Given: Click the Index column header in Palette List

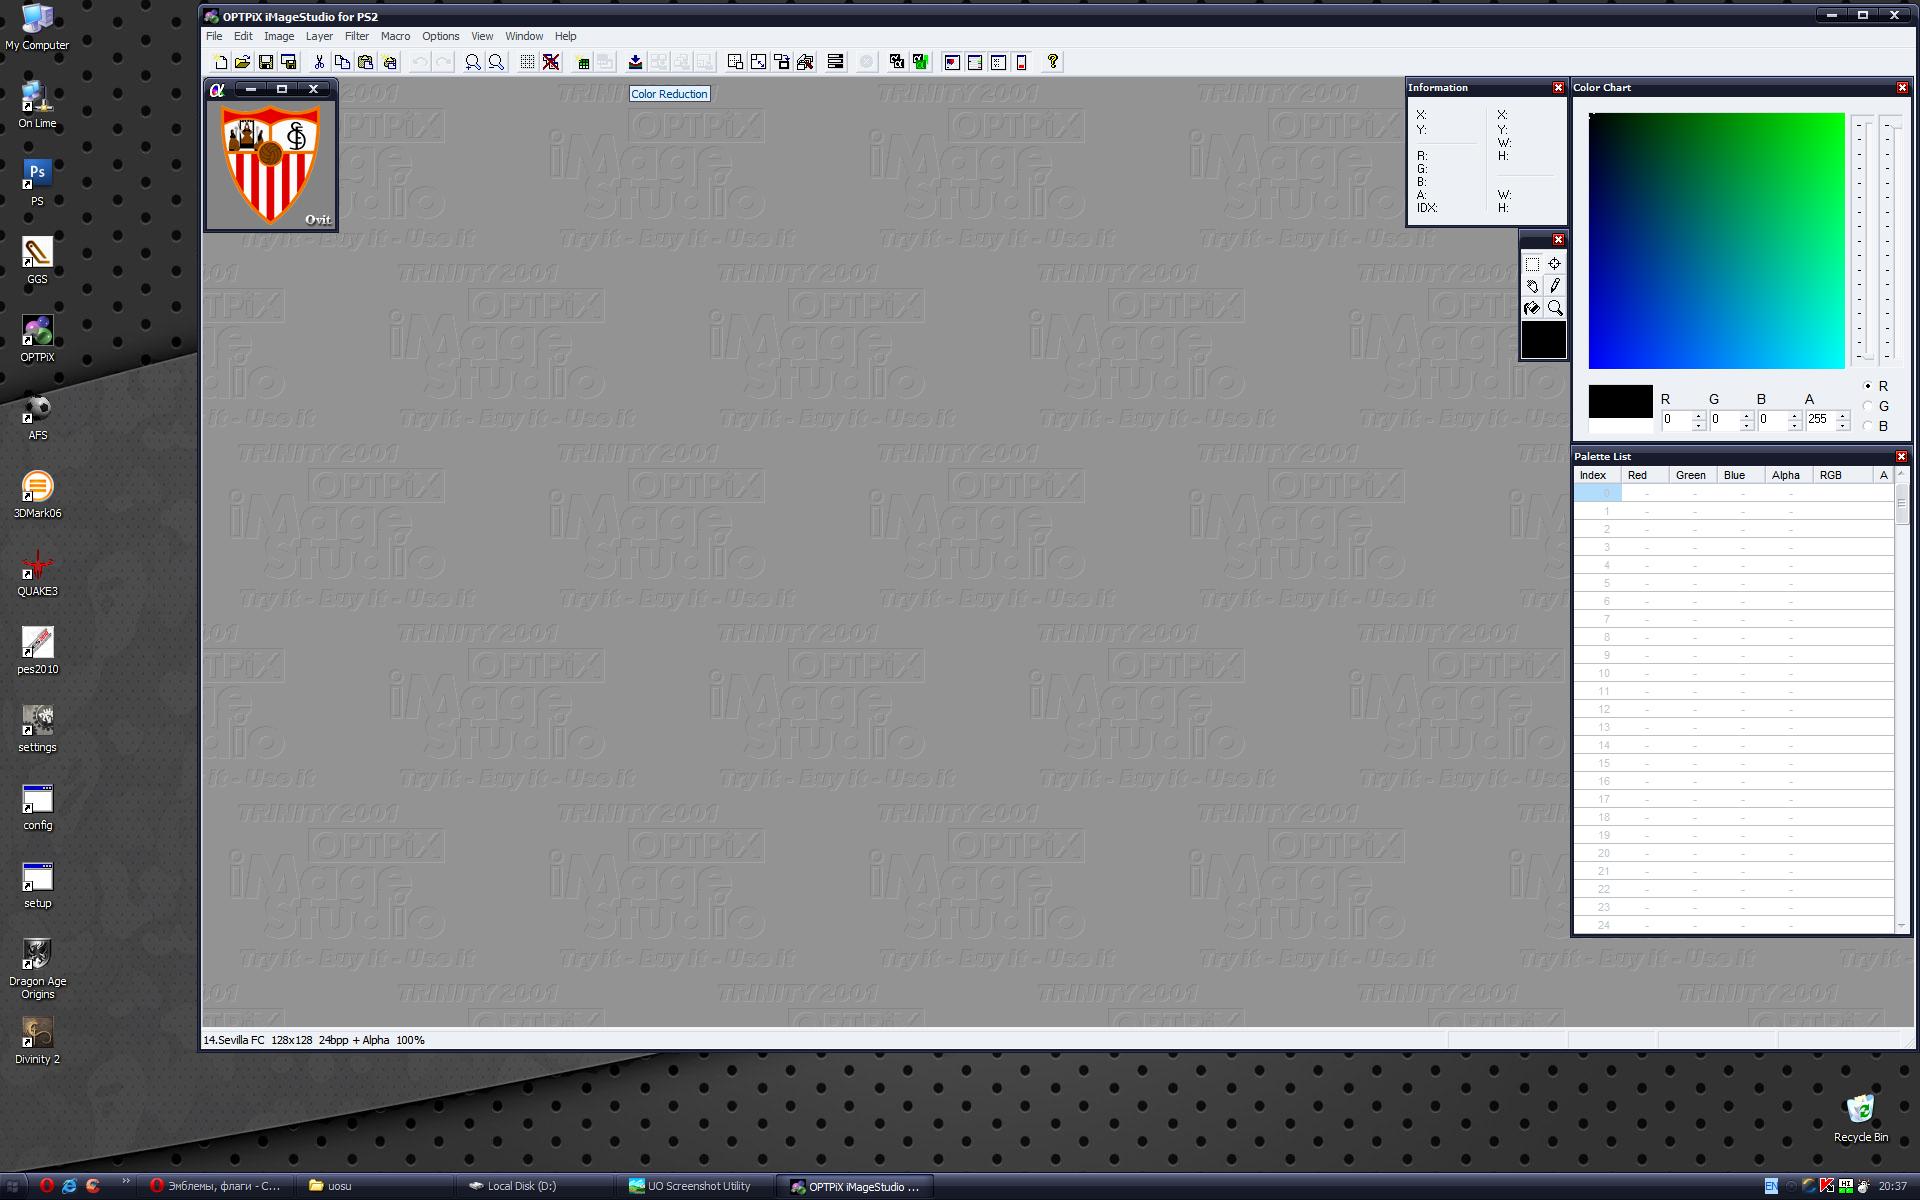Looking at the screenshot, I should 1598,475.
